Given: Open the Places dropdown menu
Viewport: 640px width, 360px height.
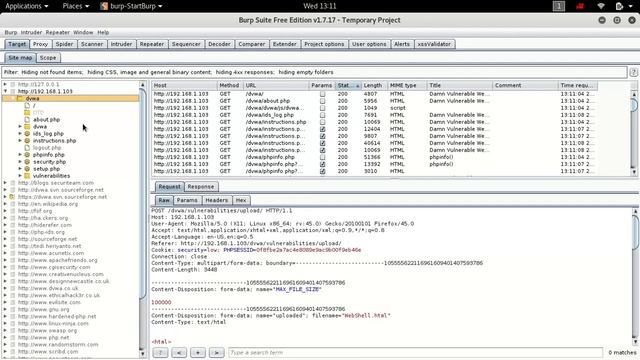Looking at the screenshot, I should [x=76, y=6].
